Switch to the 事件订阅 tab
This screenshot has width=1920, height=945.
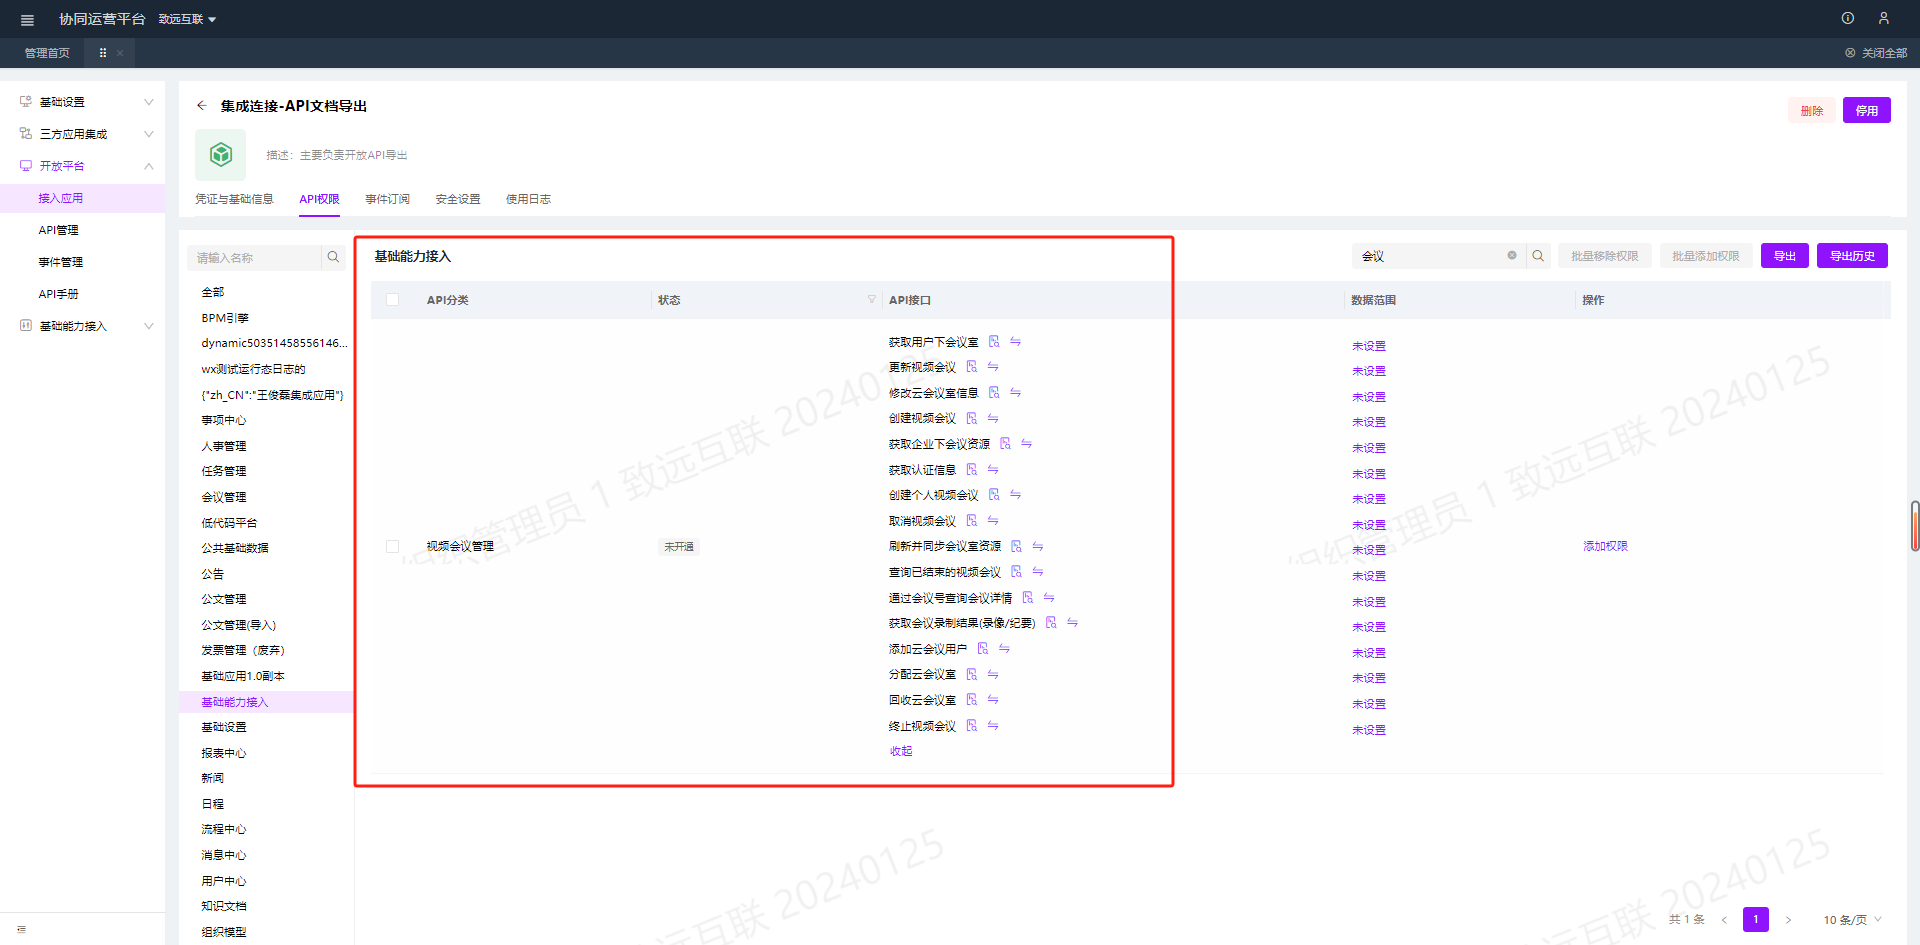pos(387,199)
